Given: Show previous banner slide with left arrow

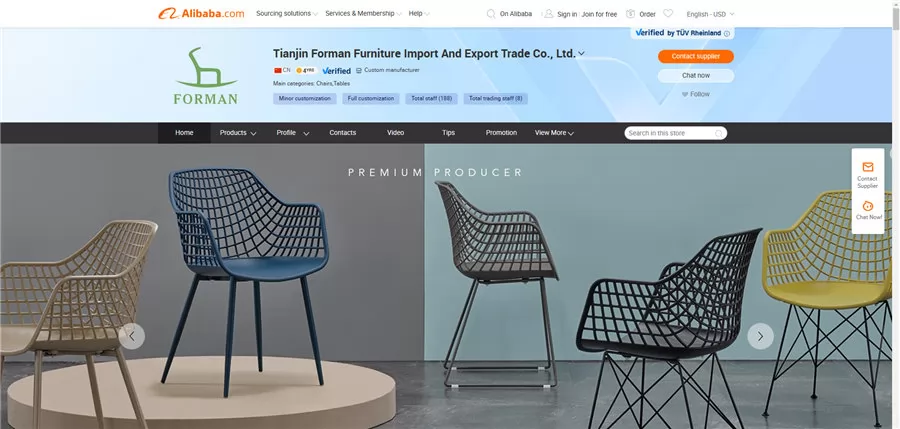Looking at the screenshot, I should 131,337.
